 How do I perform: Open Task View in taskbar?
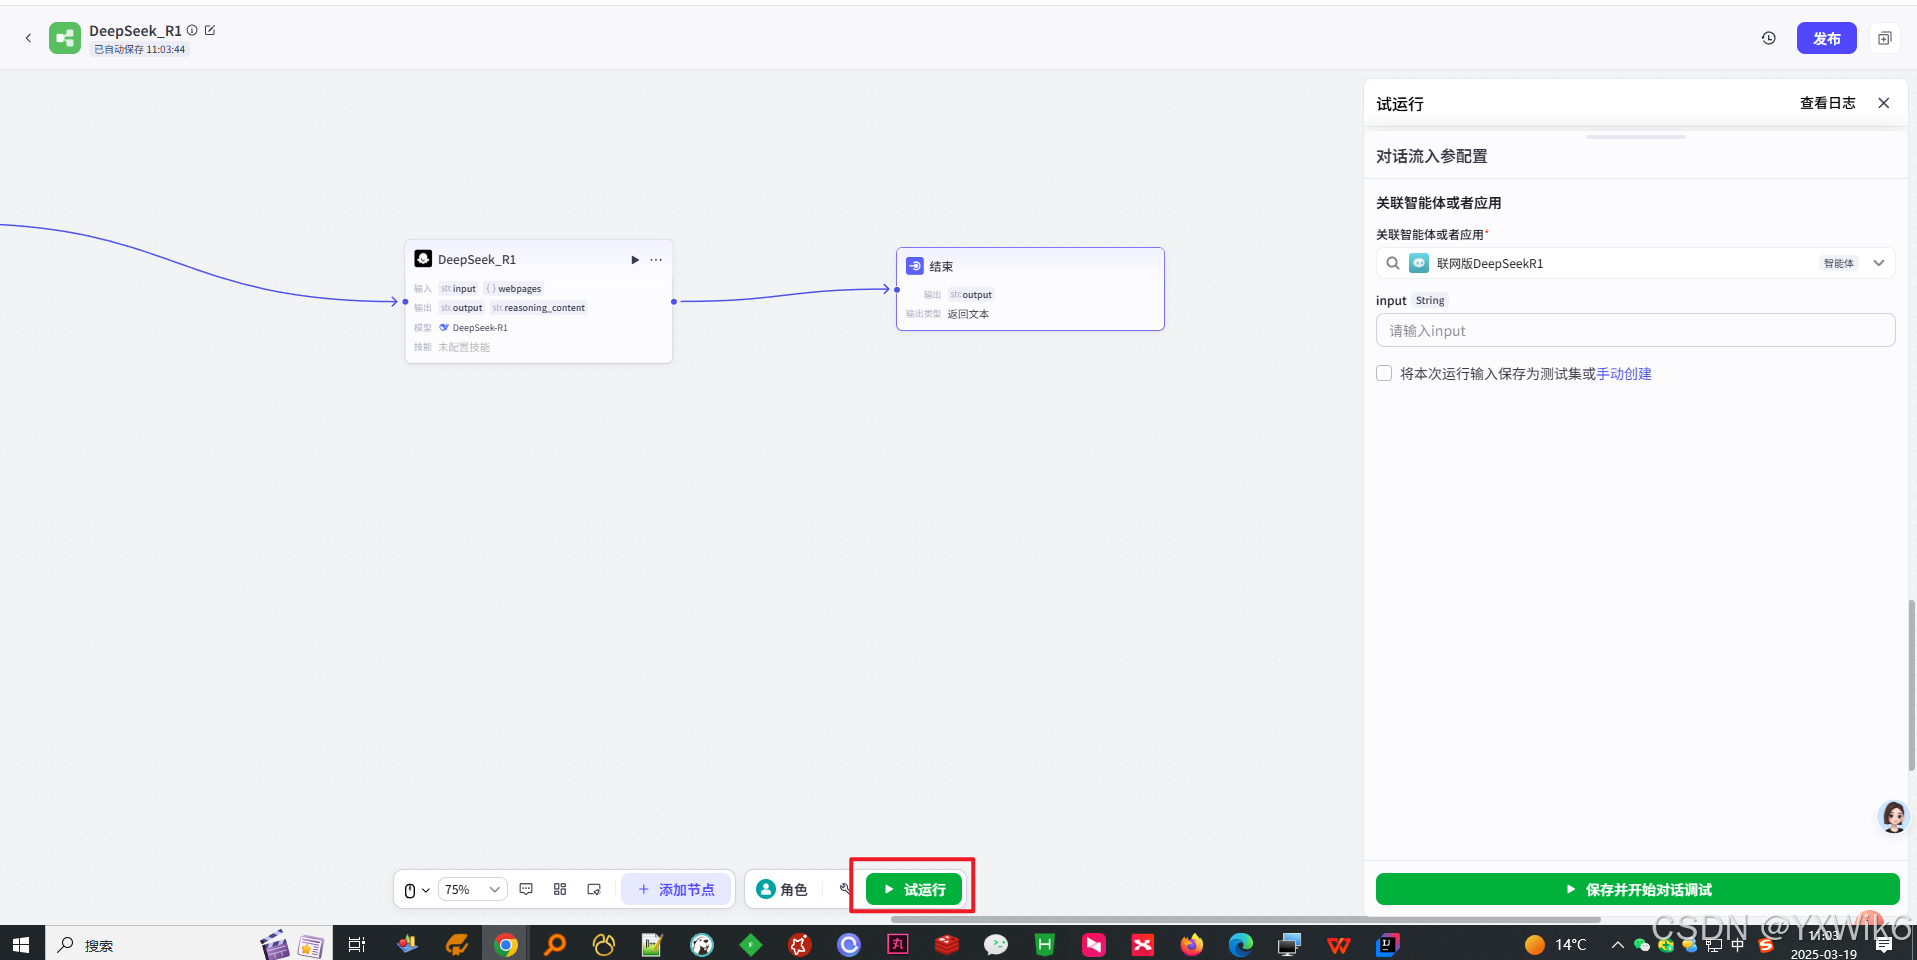(357, 944)
